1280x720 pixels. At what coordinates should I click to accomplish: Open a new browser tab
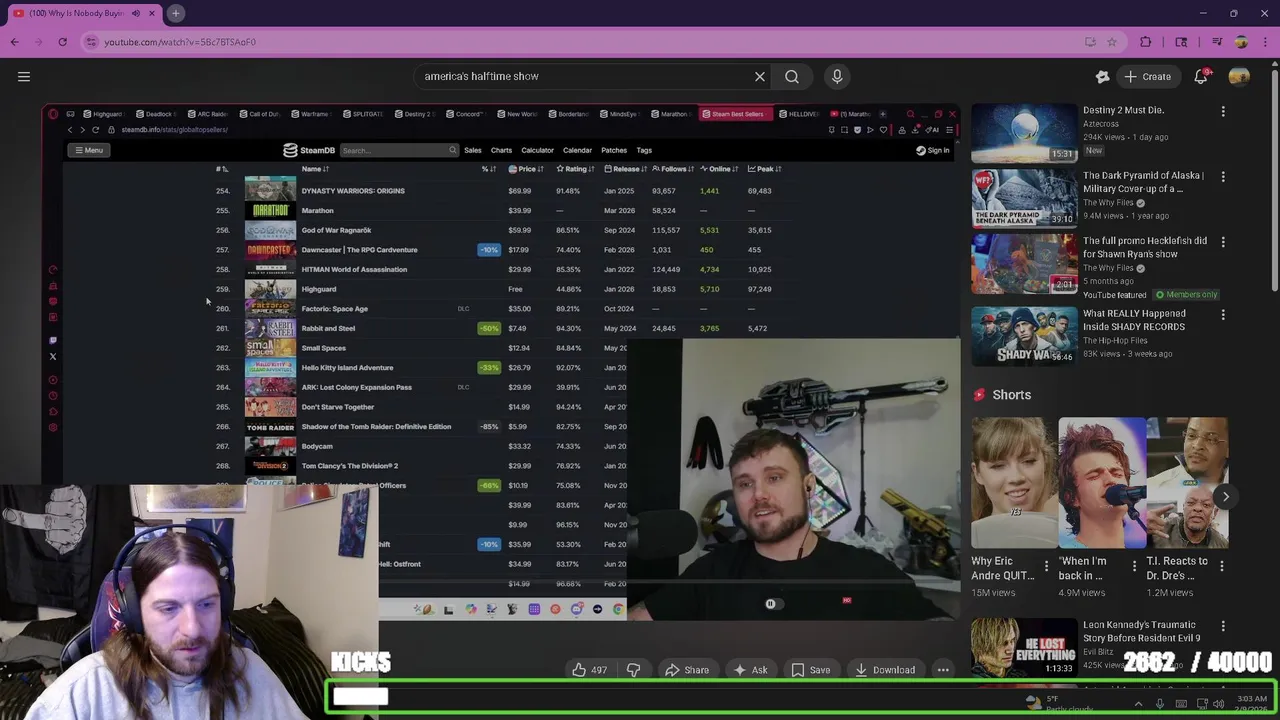(175, 13)
